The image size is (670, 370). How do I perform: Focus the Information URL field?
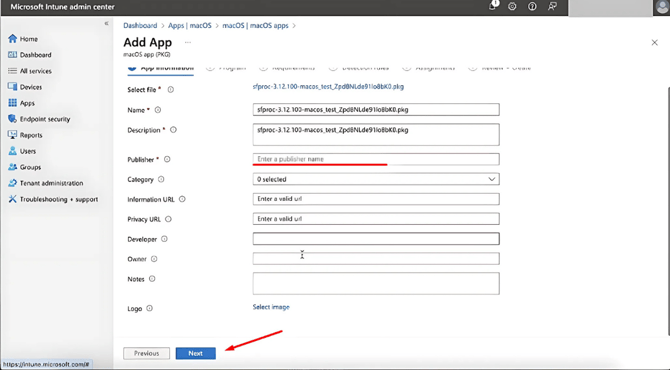click(376, 199)
